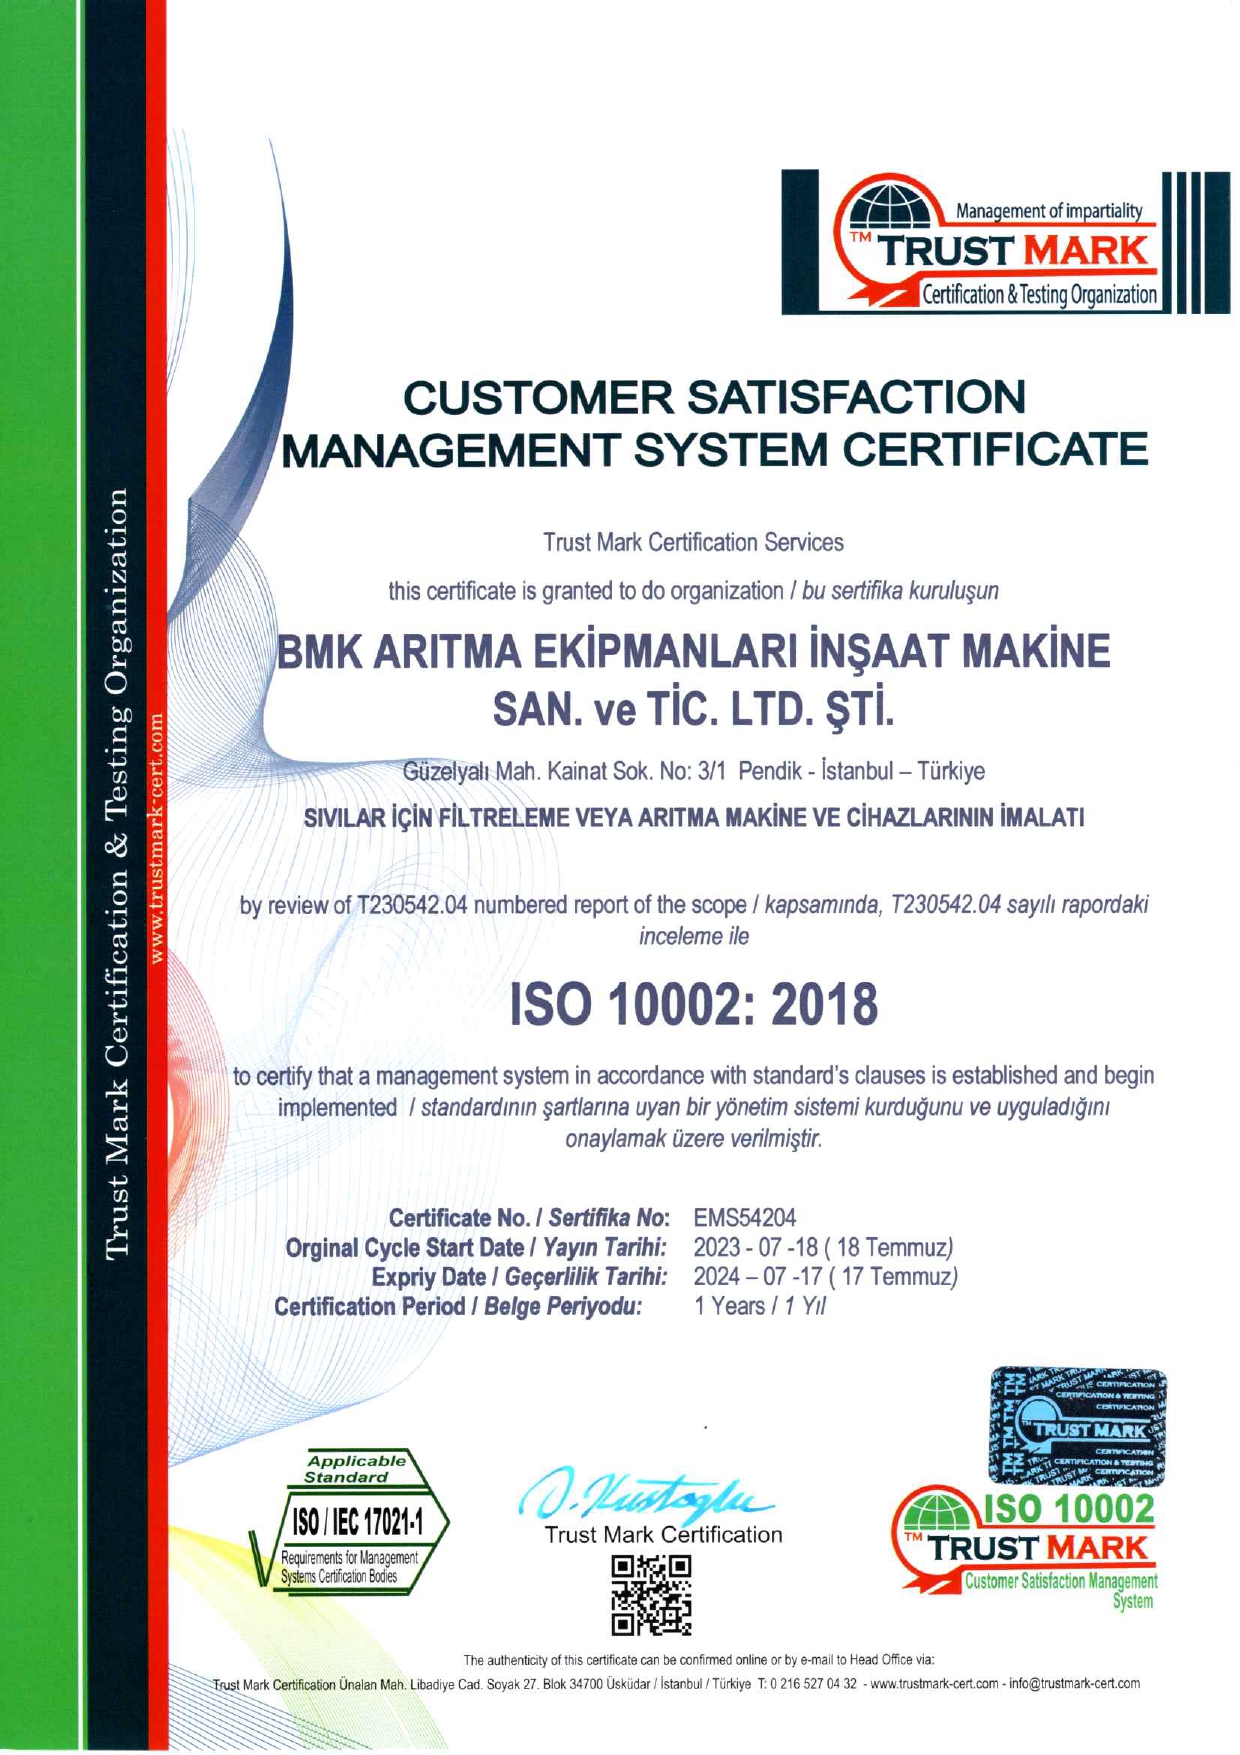Click the handwritten blue signature
This screenshot has height=1755, width=1240.
[645, 1494]
